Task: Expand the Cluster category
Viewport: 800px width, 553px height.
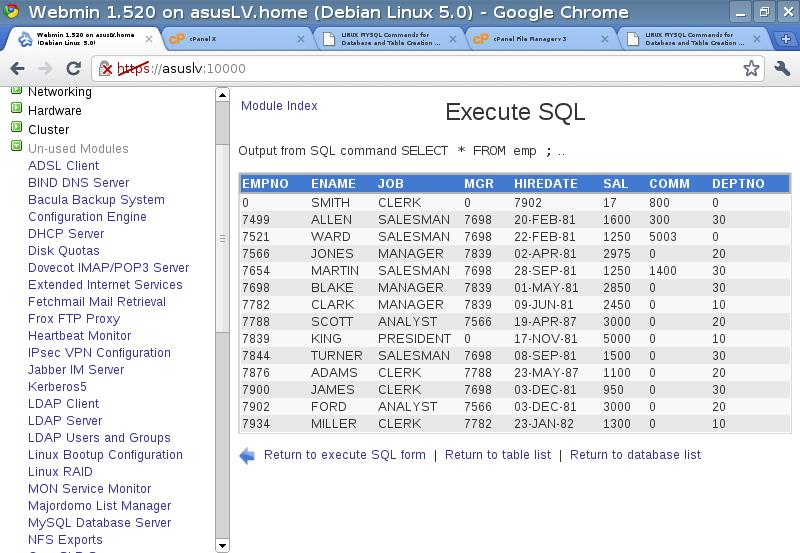Action: 16,128
